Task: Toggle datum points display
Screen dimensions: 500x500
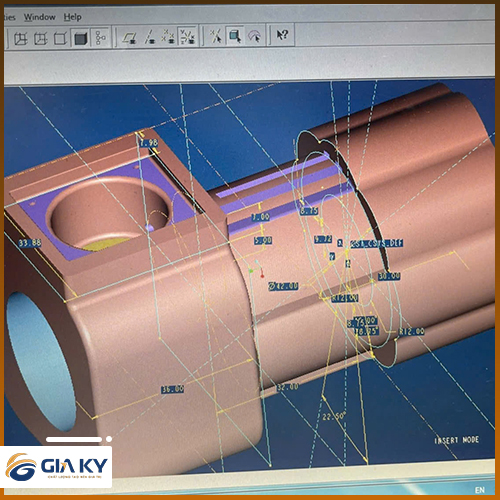Action: click(x=168, y=36)
